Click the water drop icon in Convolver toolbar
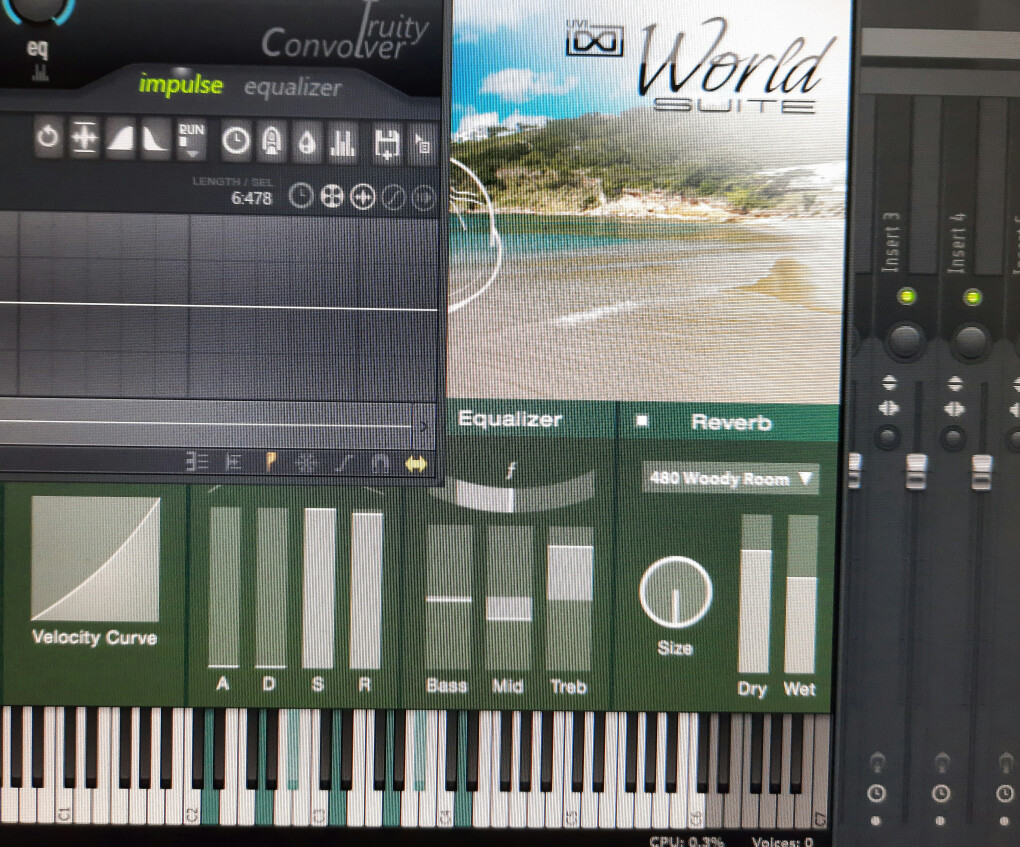Screen dimensions: 1020x847 point(306,142)
